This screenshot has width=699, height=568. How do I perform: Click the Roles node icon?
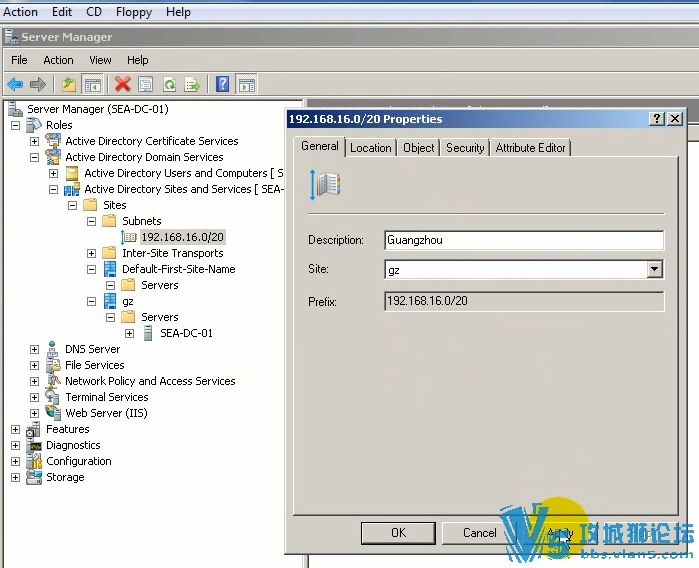tap(34, 125)
